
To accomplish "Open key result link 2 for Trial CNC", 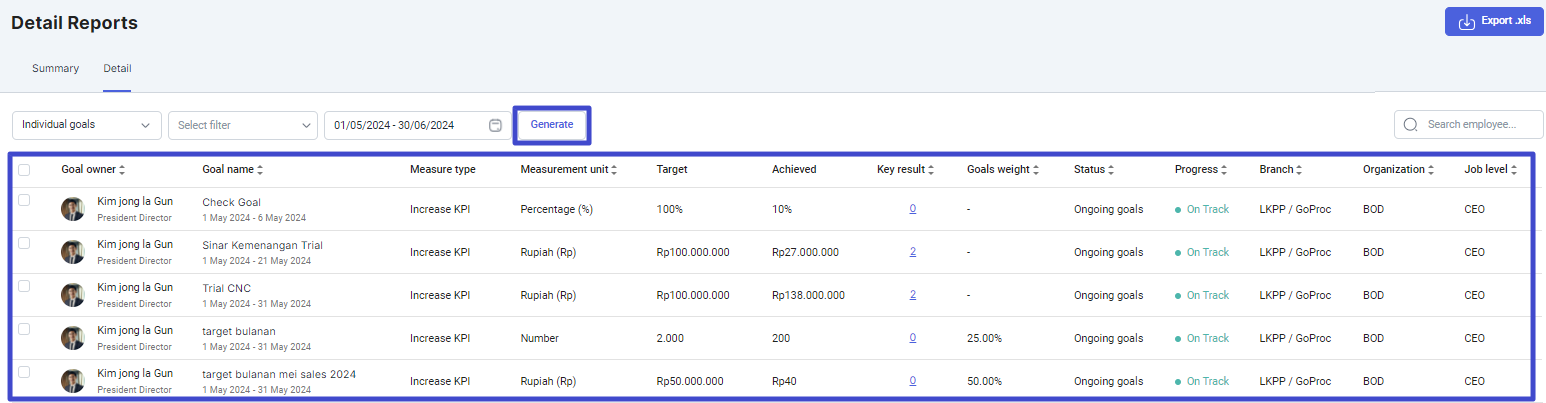I will coord(913,295).
